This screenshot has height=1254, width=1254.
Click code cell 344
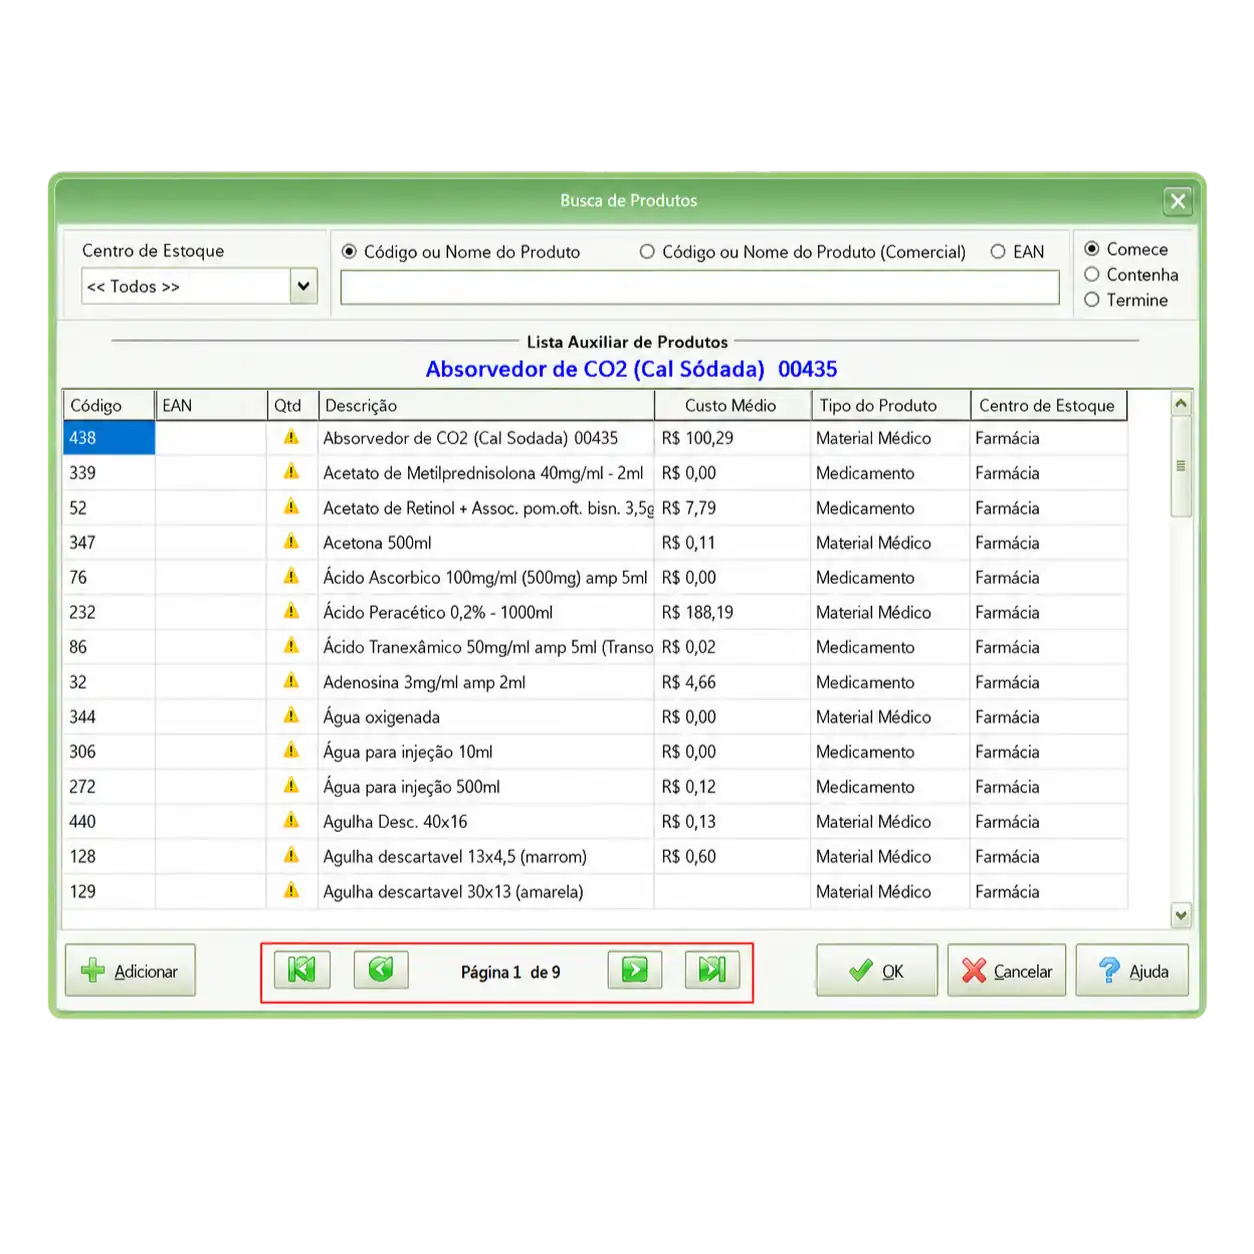click(108, 717)
